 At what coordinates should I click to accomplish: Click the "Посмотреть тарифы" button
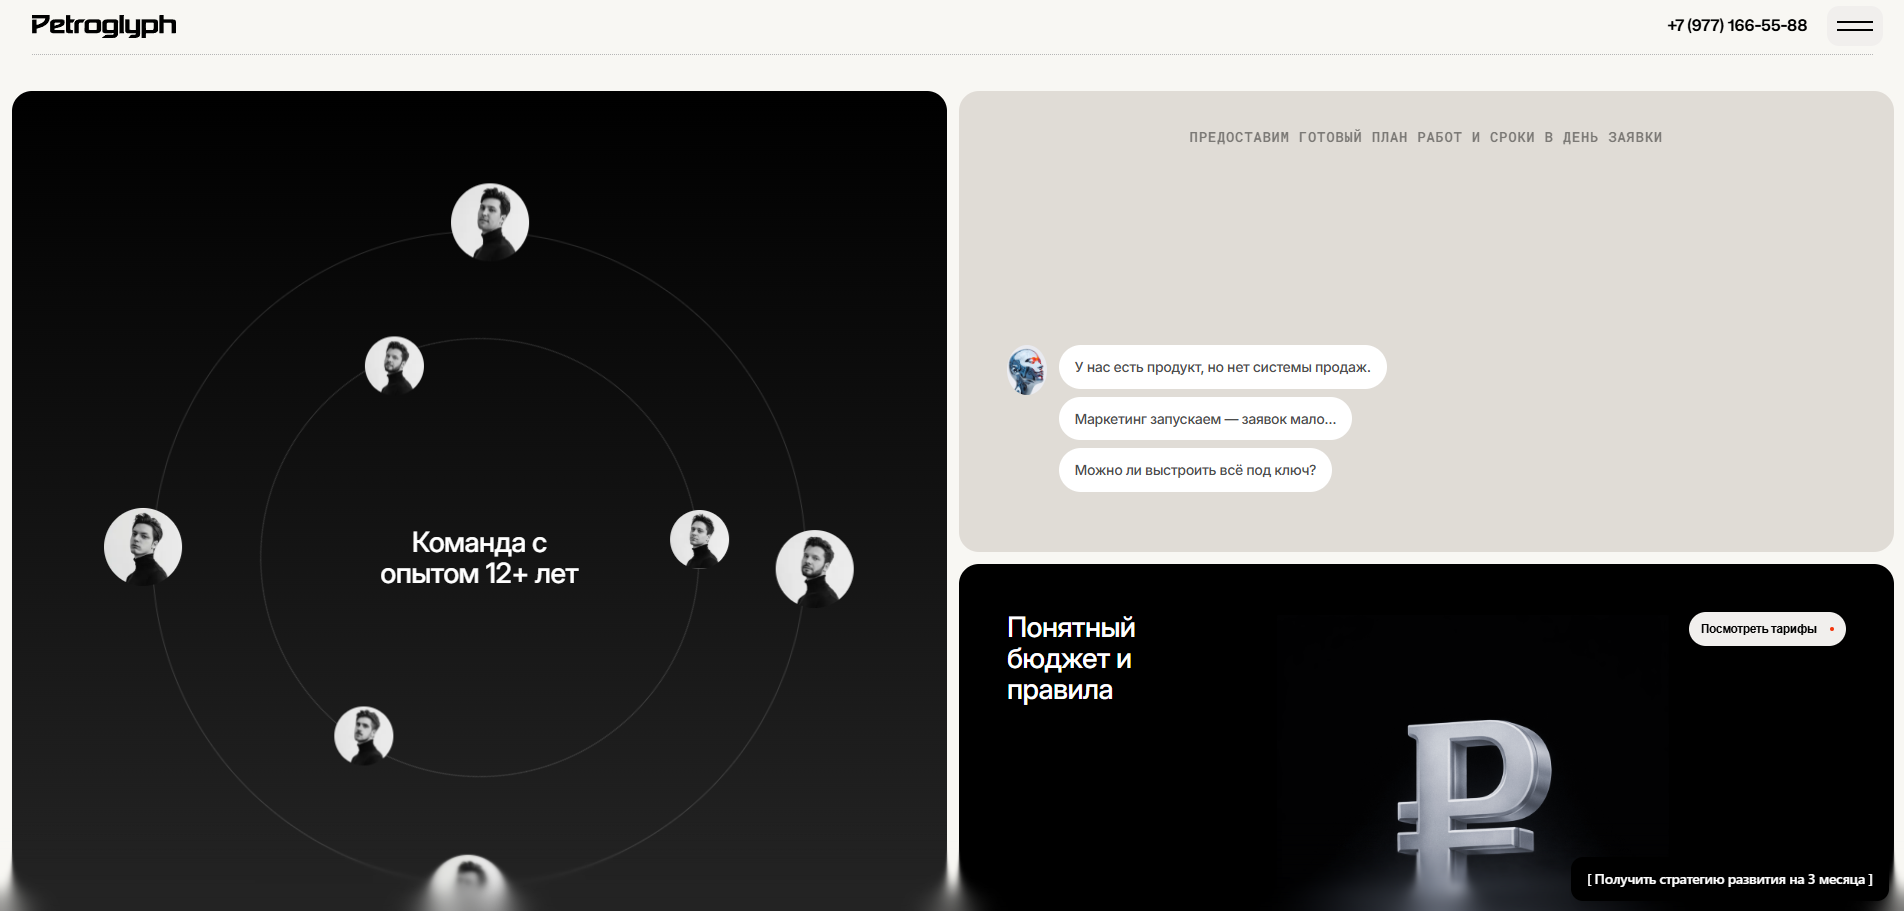point(1767,629)
